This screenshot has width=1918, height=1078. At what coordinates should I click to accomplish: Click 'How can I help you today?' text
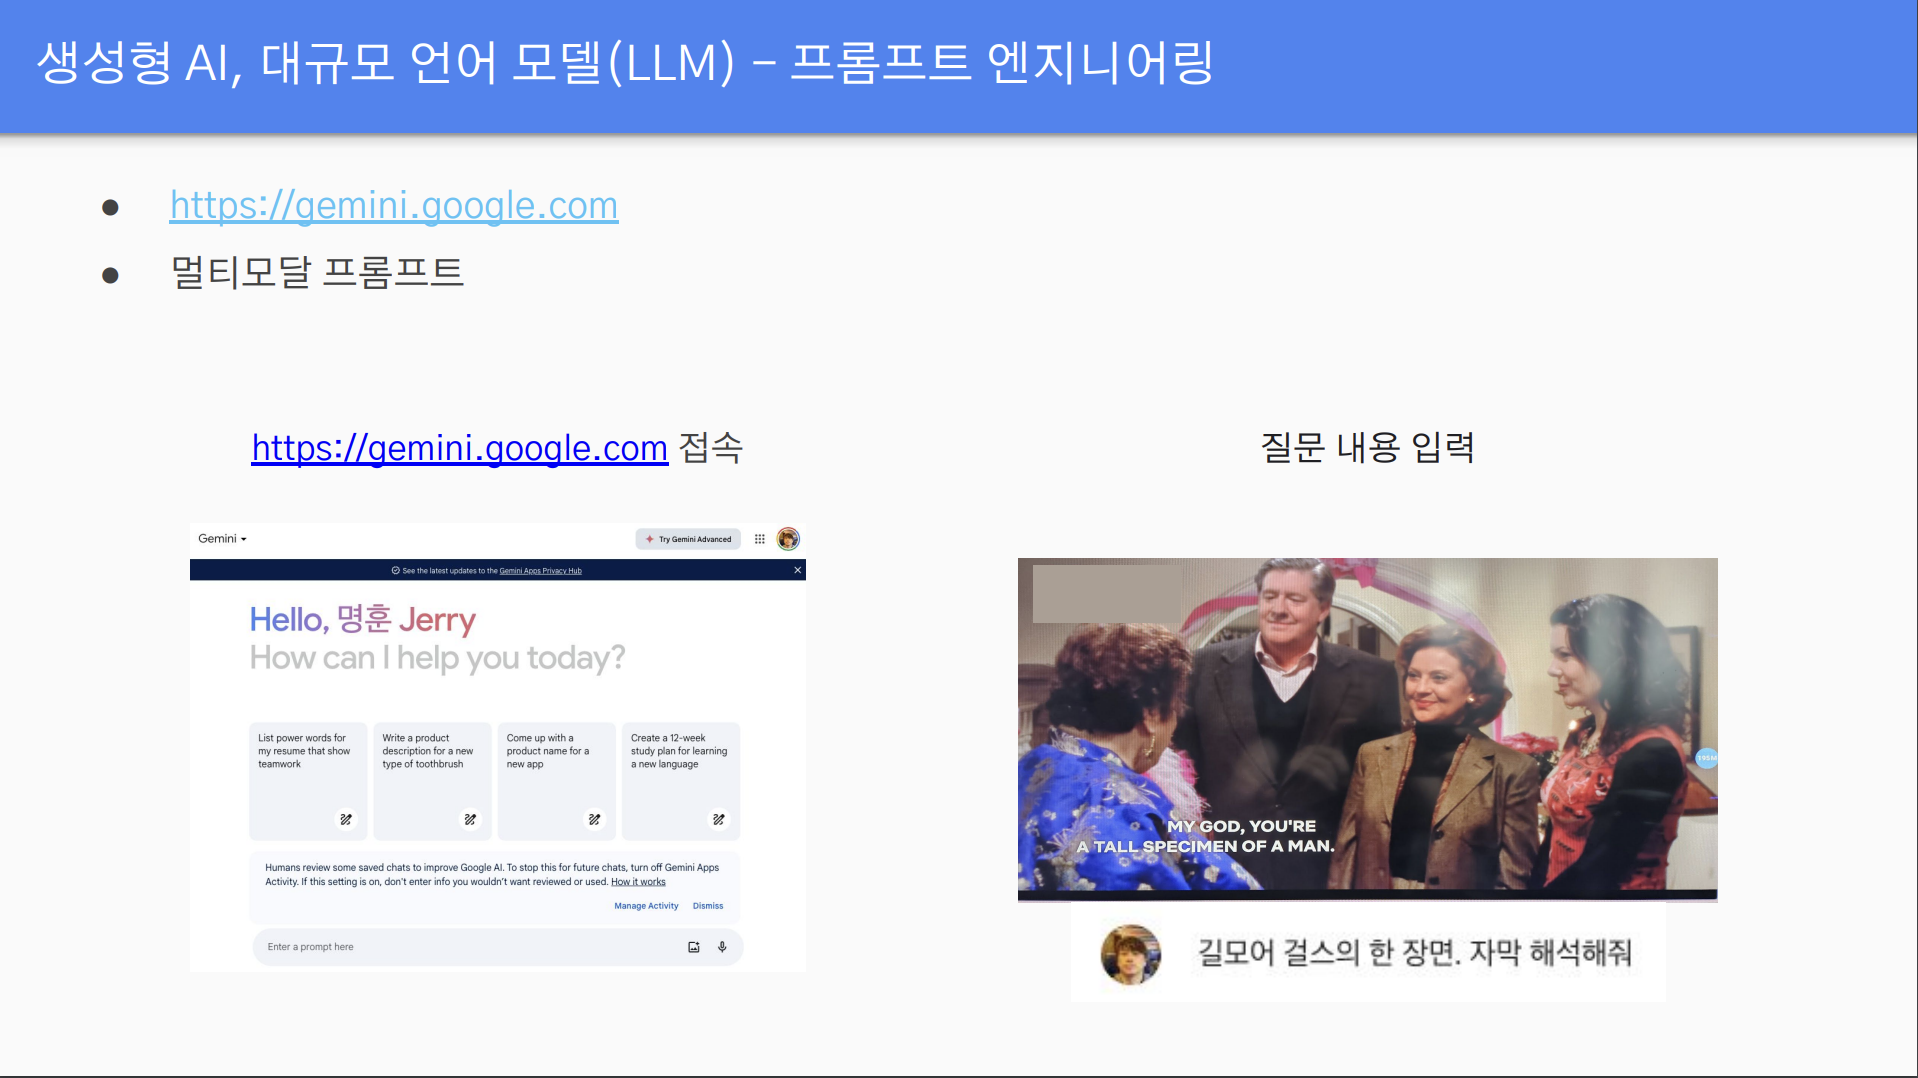point(437,658)
